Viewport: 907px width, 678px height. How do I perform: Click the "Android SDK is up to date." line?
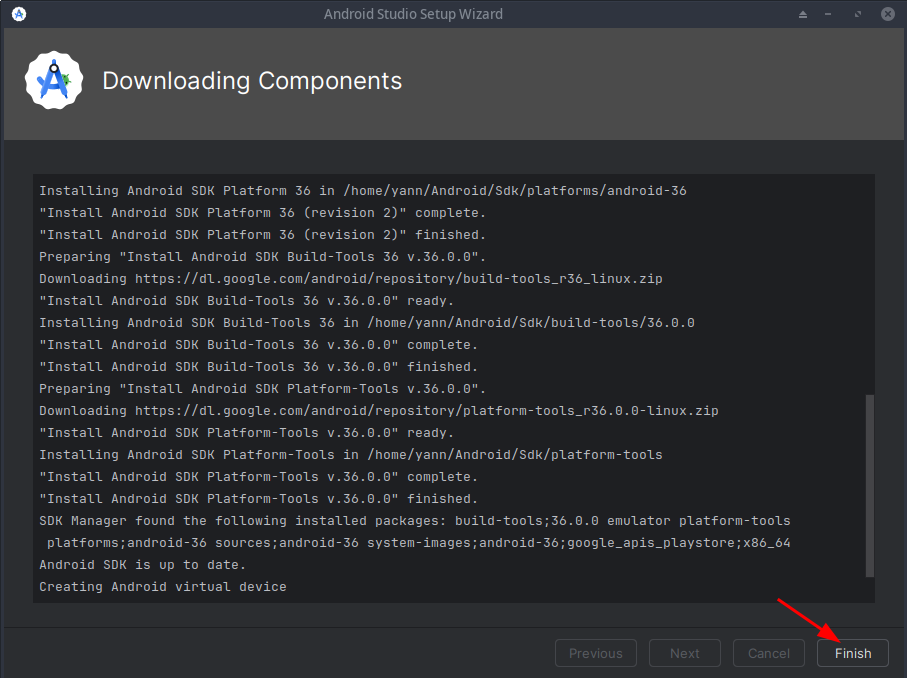click(x=142, y=565)
